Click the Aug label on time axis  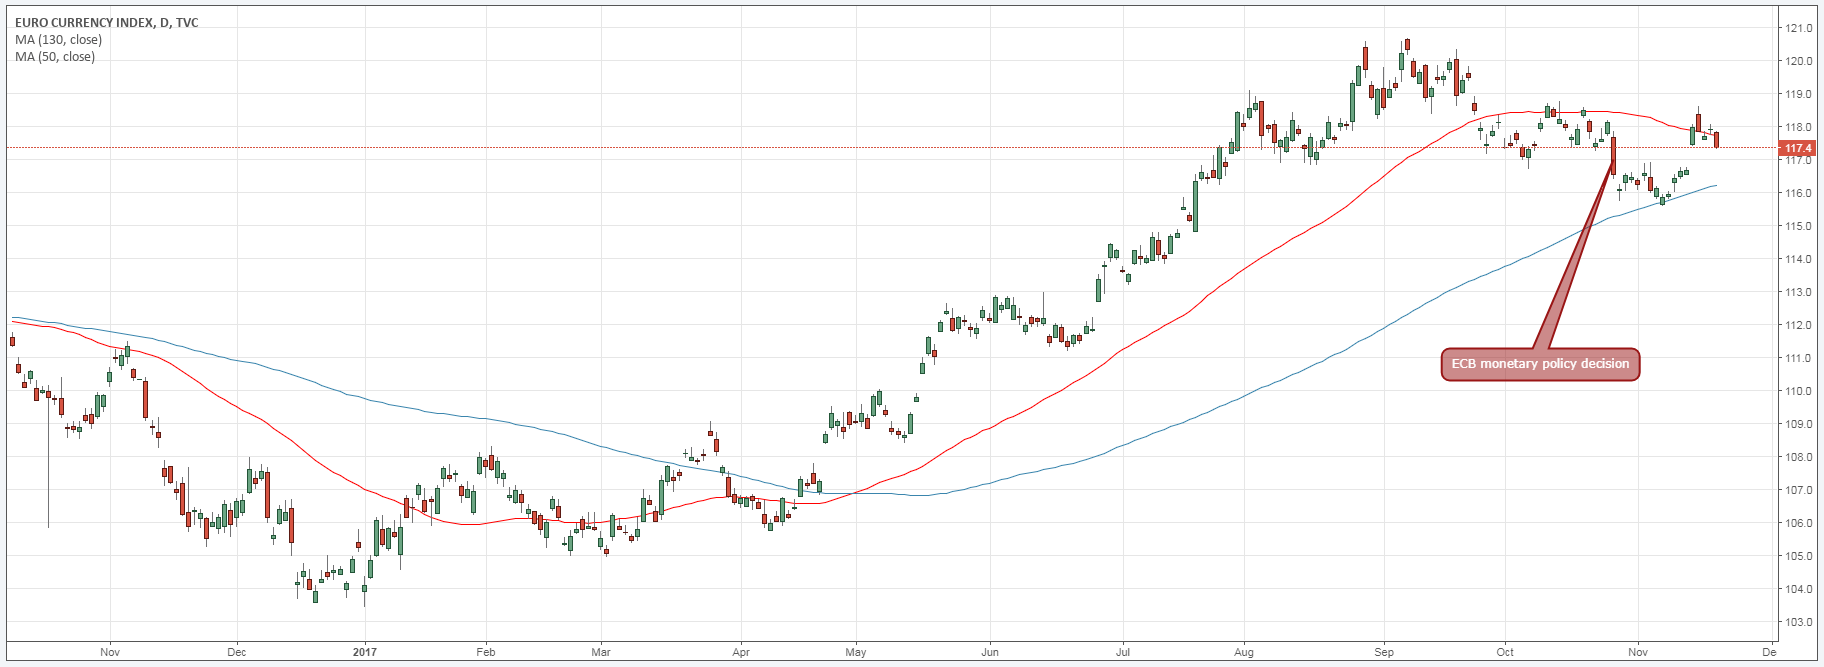tap(1244, 652)
